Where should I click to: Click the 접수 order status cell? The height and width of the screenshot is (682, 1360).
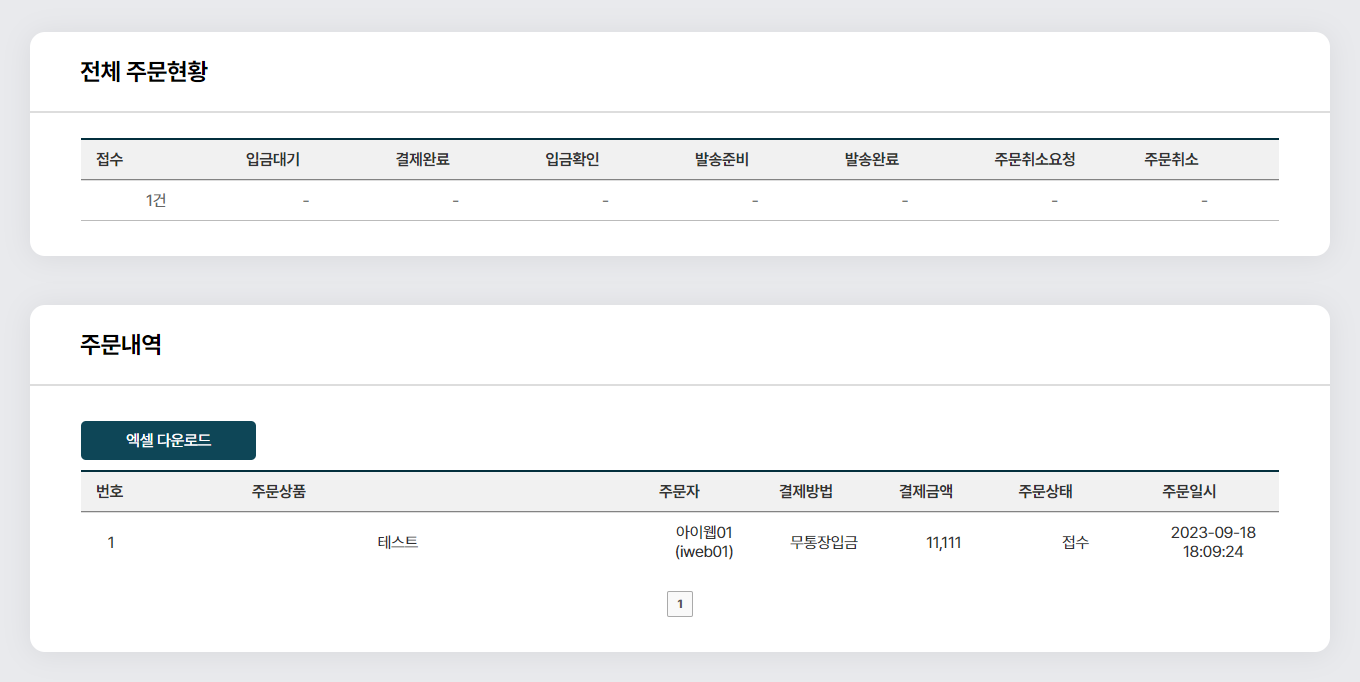pyautogui.click(x=1075, y=543)
